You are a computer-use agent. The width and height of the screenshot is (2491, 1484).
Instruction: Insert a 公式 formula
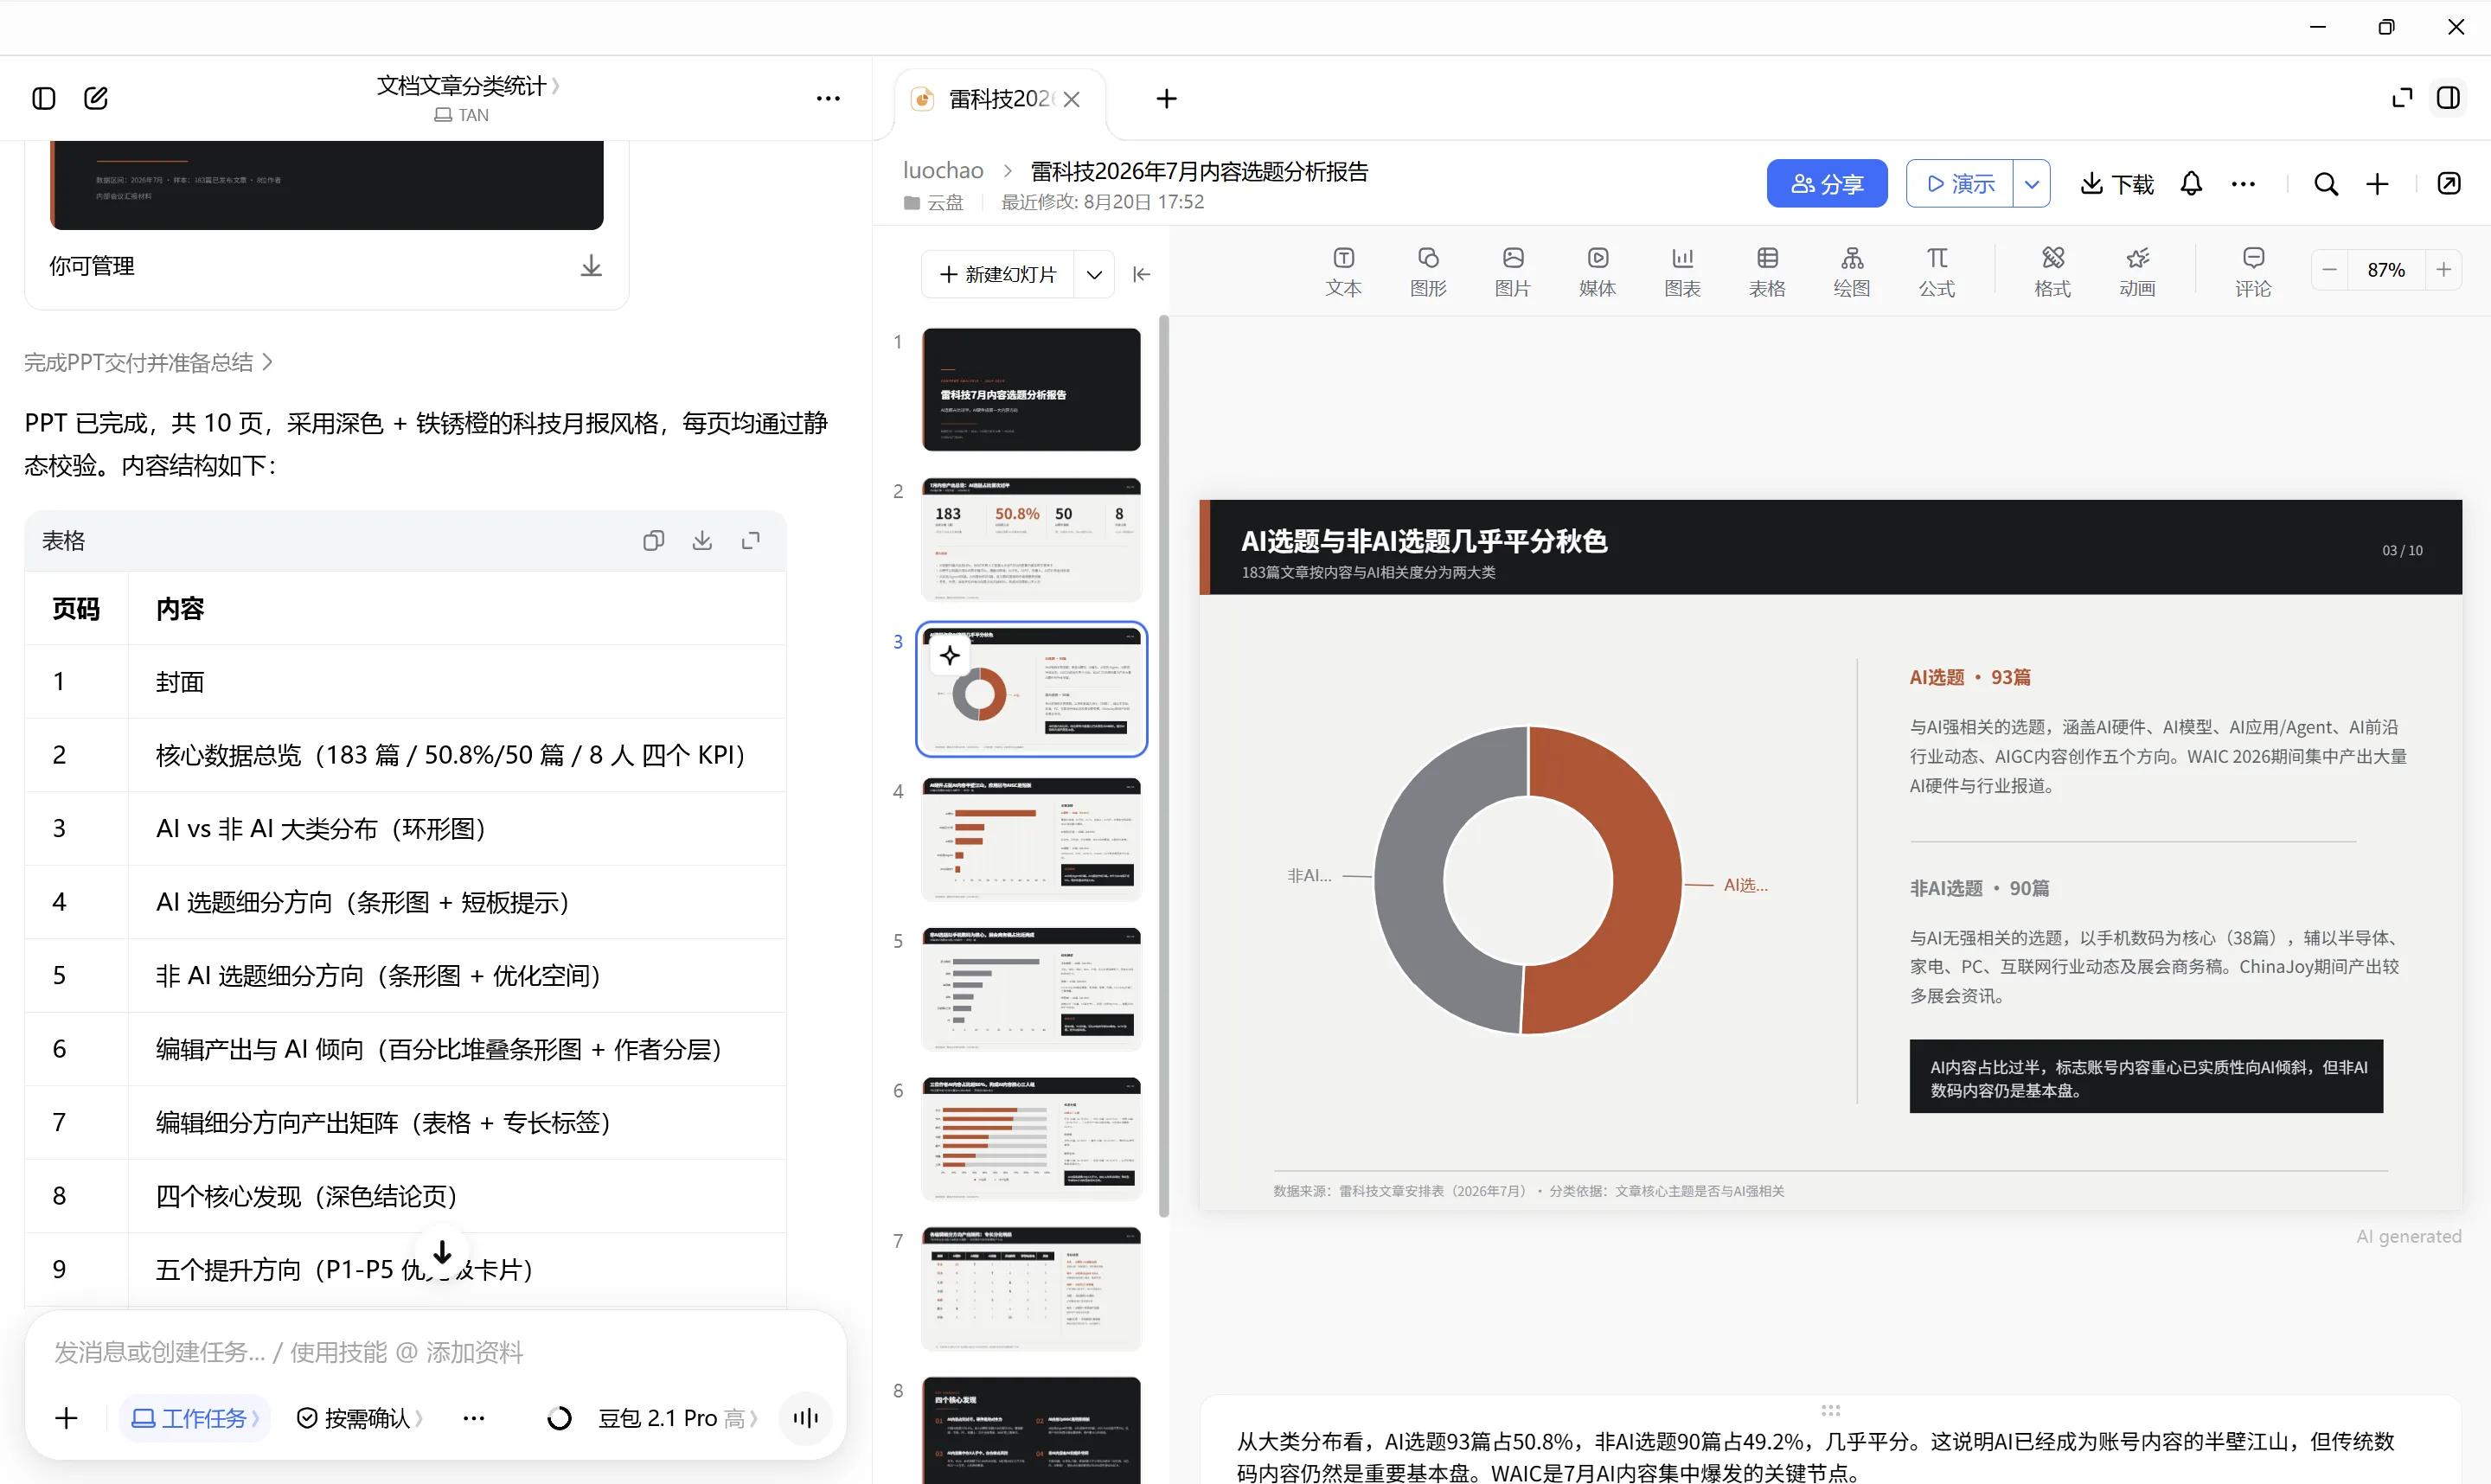click(x=1936, y=272)
